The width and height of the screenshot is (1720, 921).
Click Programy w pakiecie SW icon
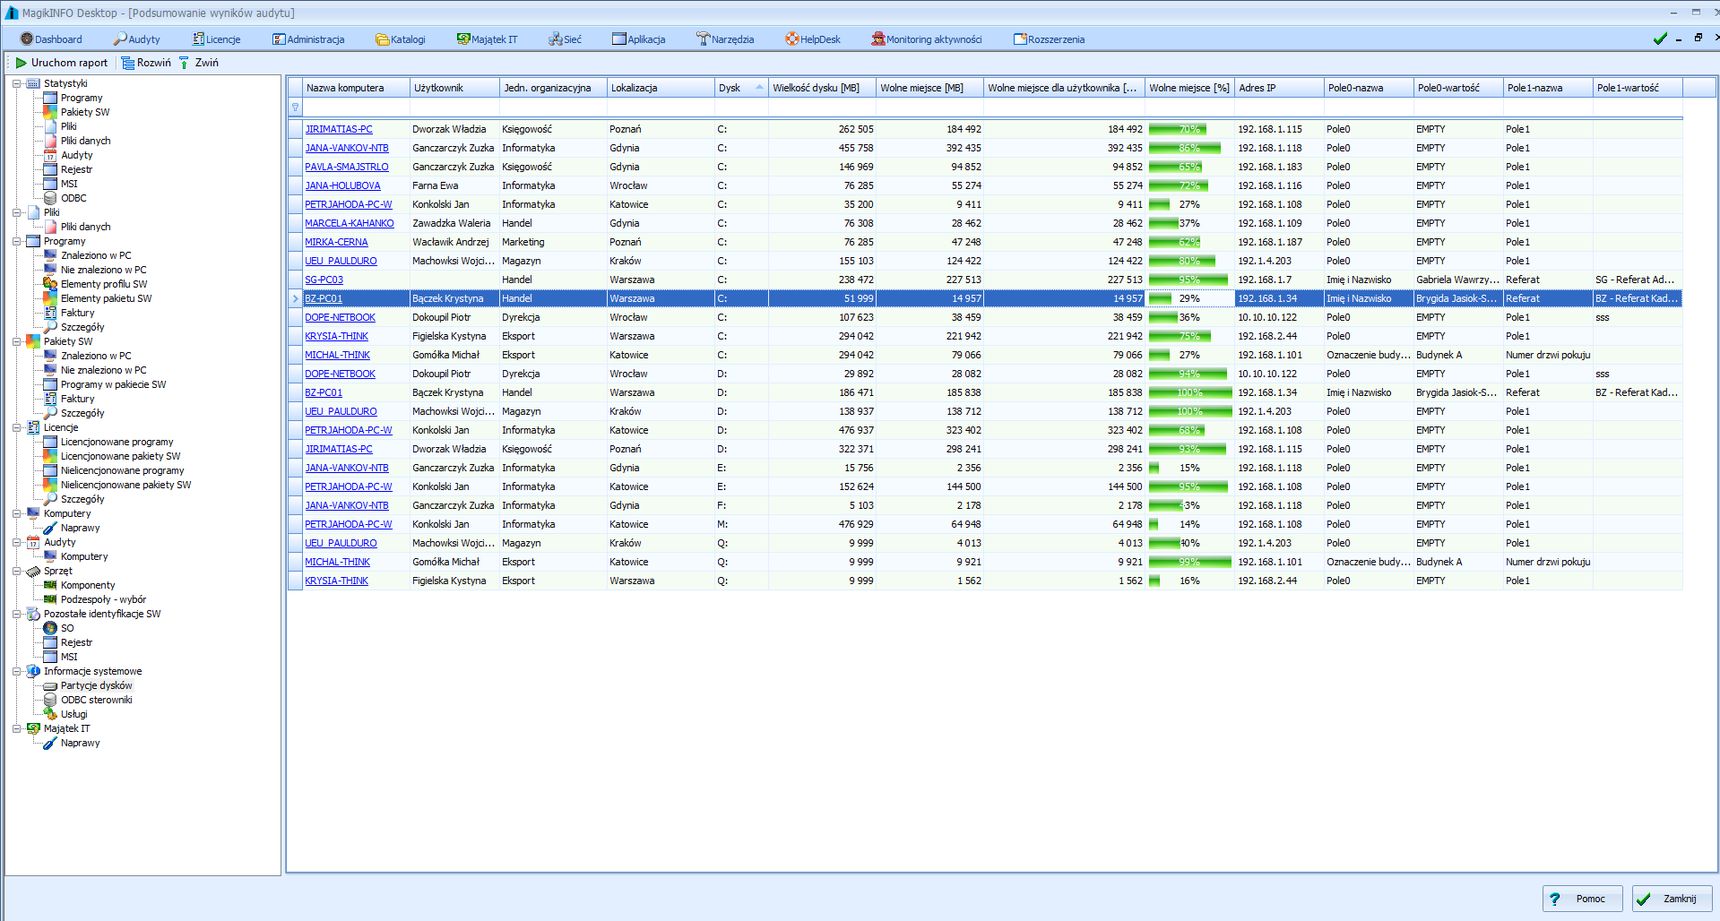[50, 384]
